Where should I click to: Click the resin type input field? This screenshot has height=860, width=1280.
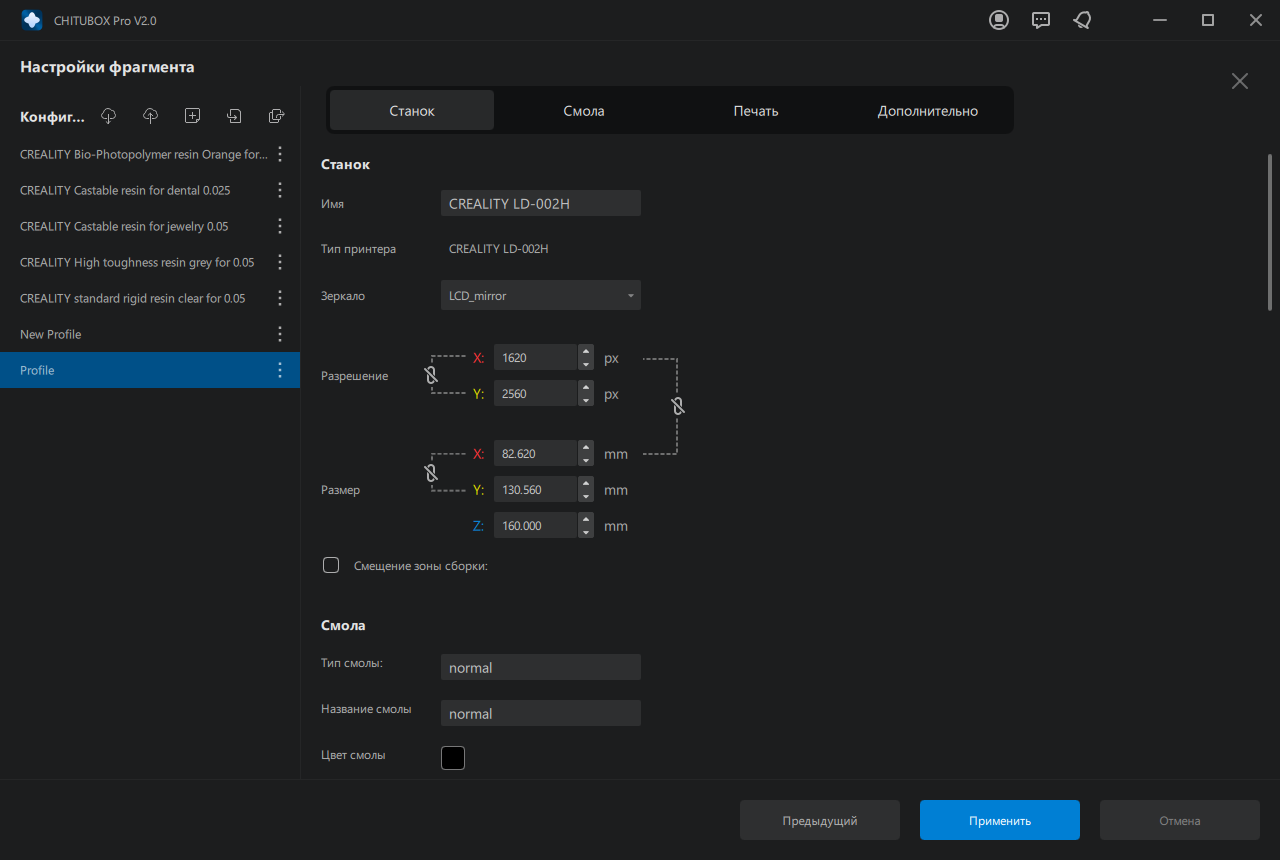pyautogui.click(x=541, y=667)
